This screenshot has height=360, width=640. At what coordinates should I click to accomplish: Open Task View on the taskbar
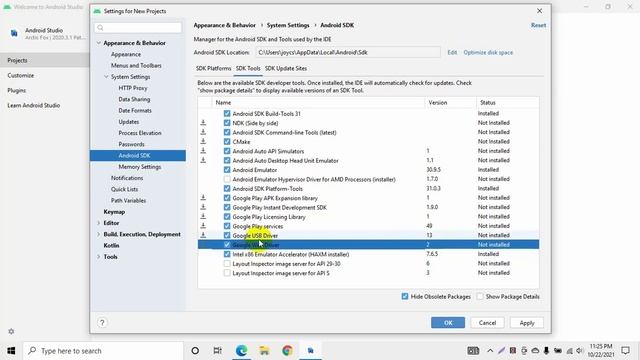pyautogui.click(x=218, y=351)
